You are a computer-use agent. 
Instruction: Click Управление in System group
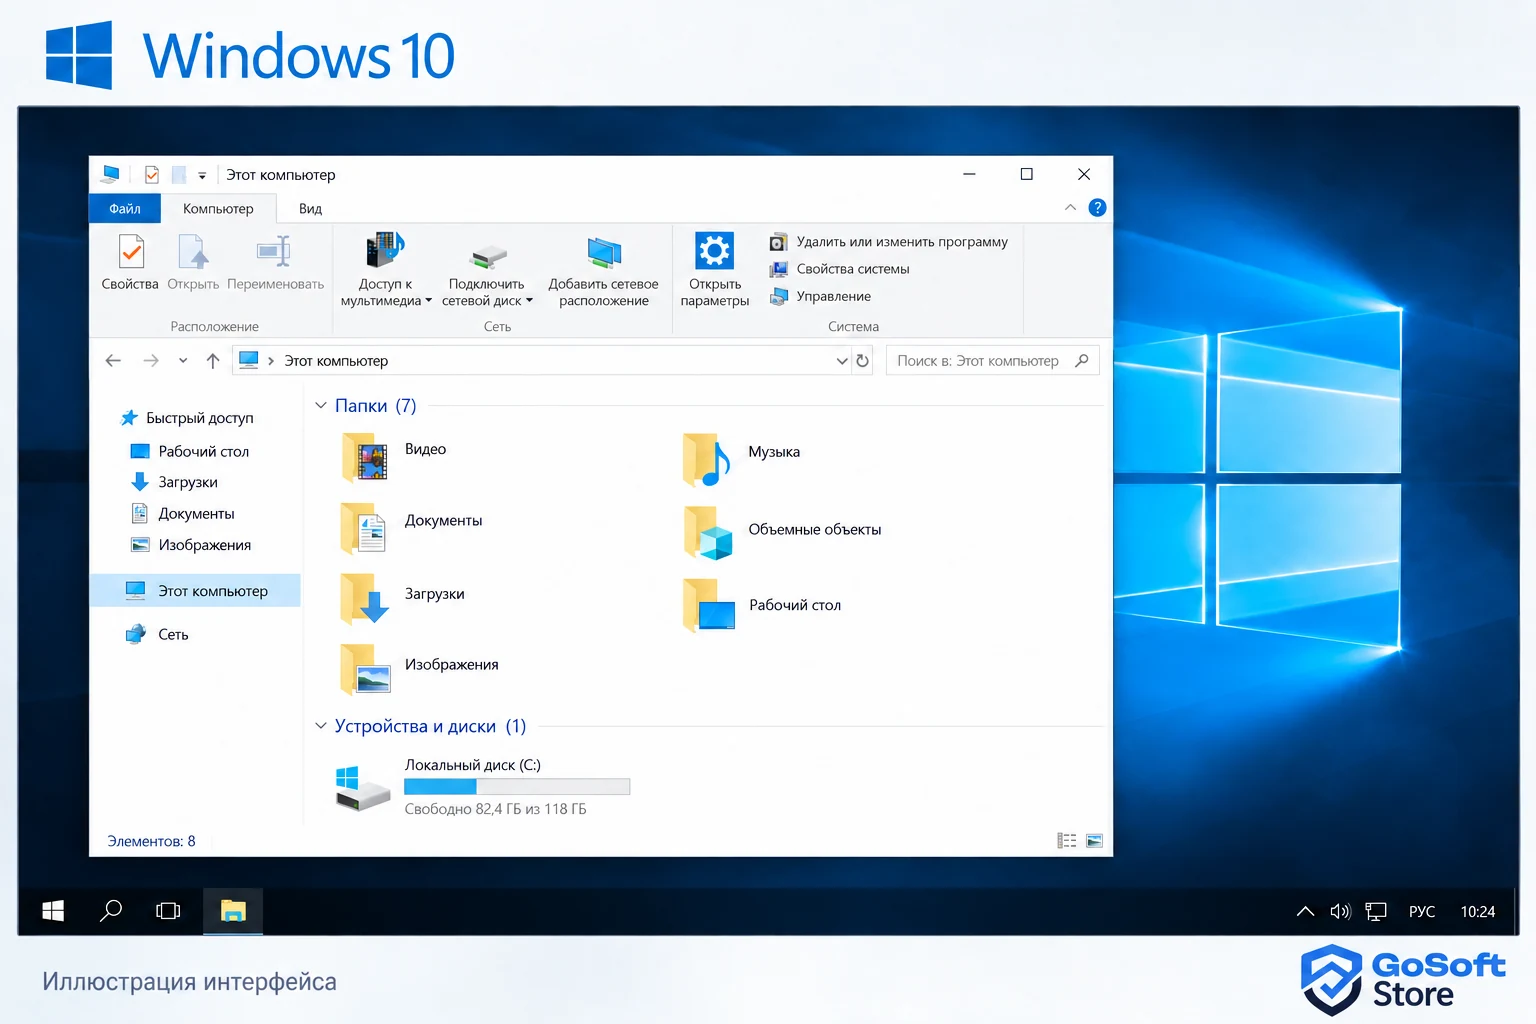coord(820,296)
